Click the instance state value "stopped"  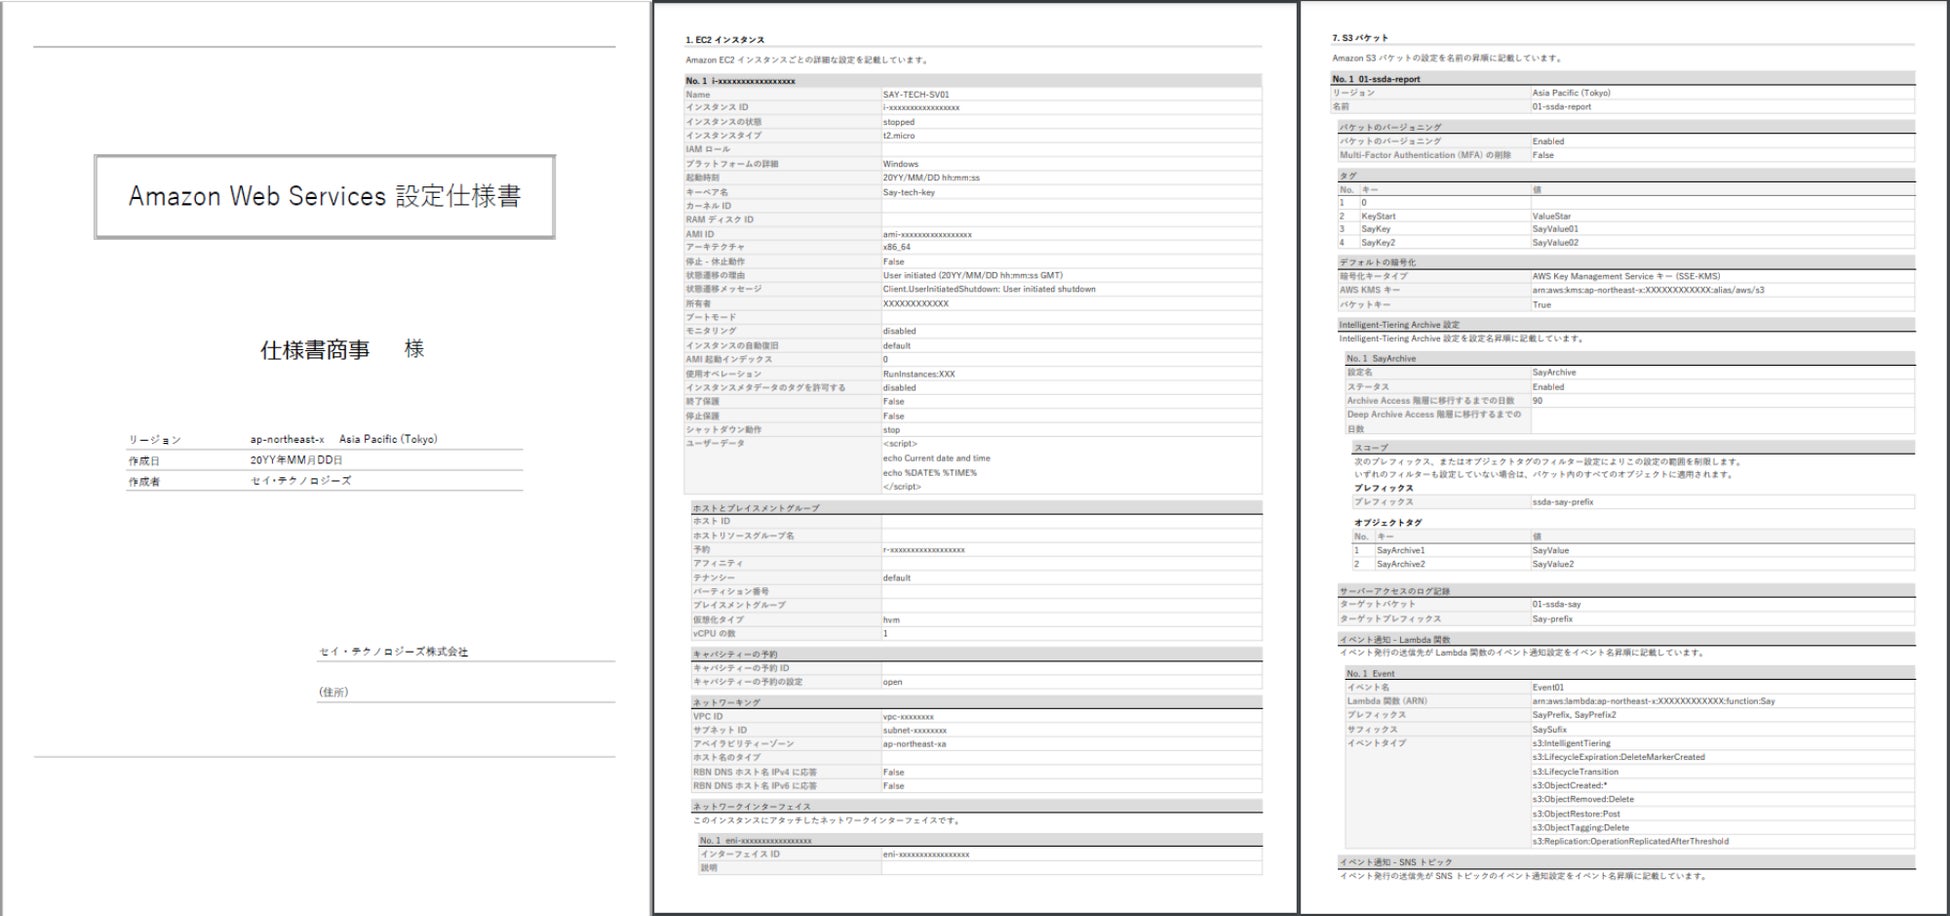coord(899,122)
